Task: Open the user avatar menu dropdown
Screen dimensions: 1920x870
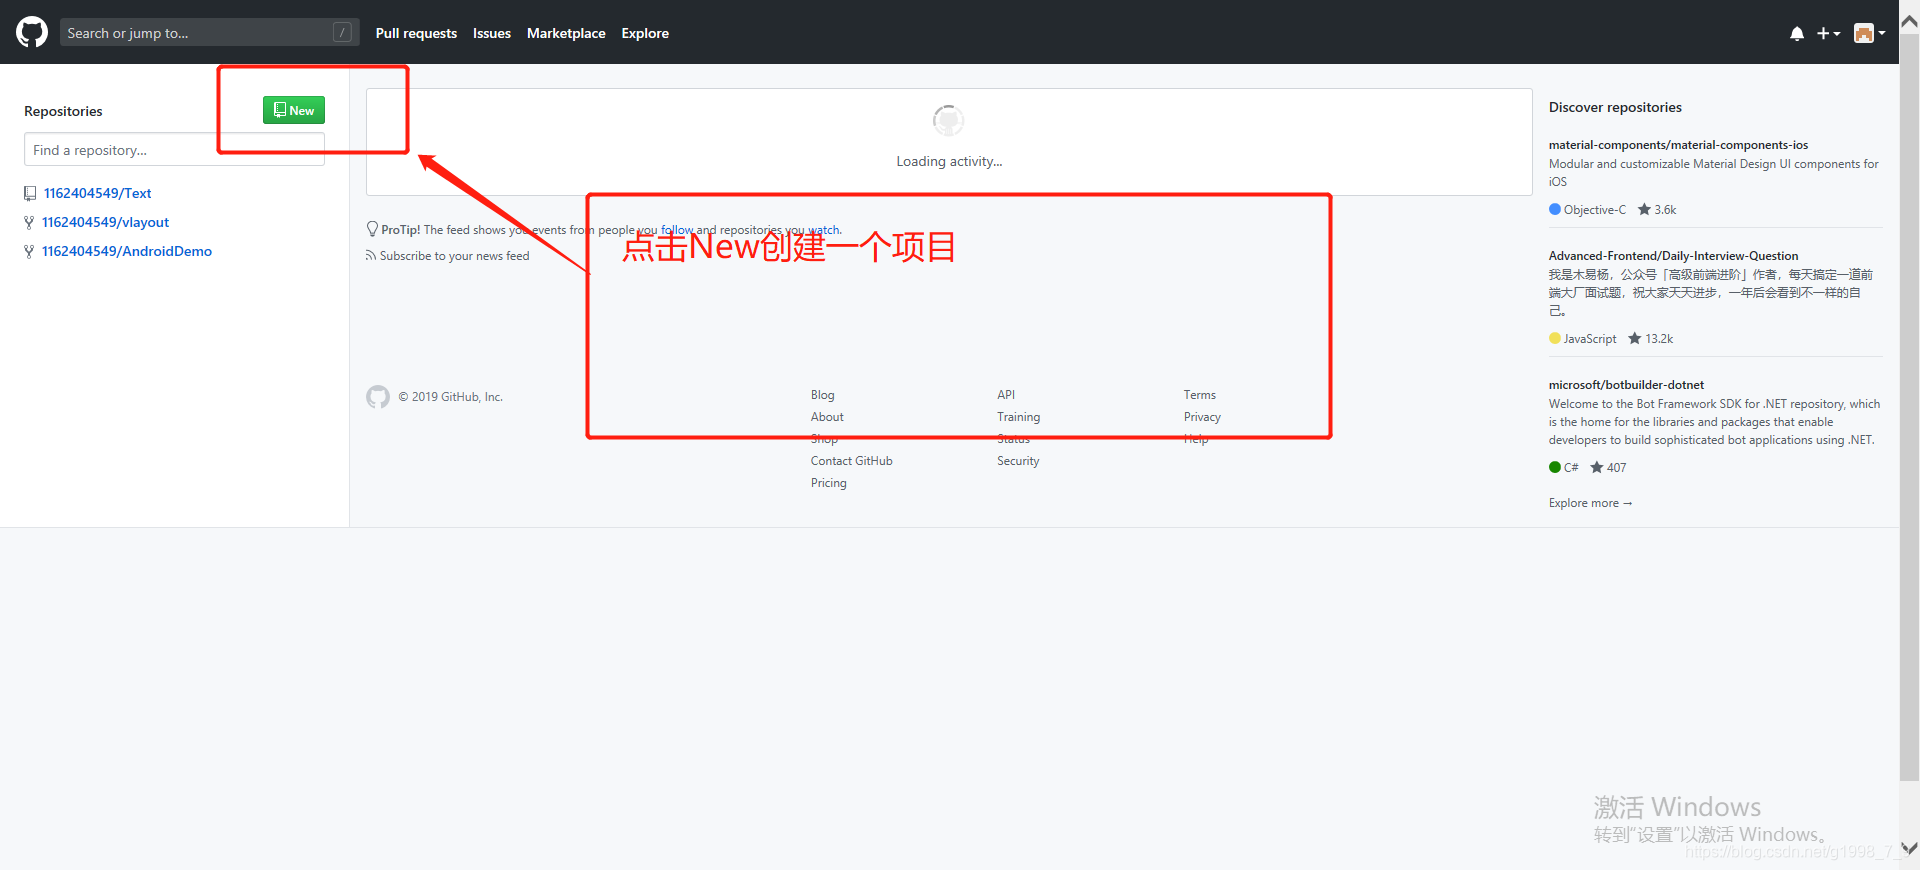Action: [1869, 33]
